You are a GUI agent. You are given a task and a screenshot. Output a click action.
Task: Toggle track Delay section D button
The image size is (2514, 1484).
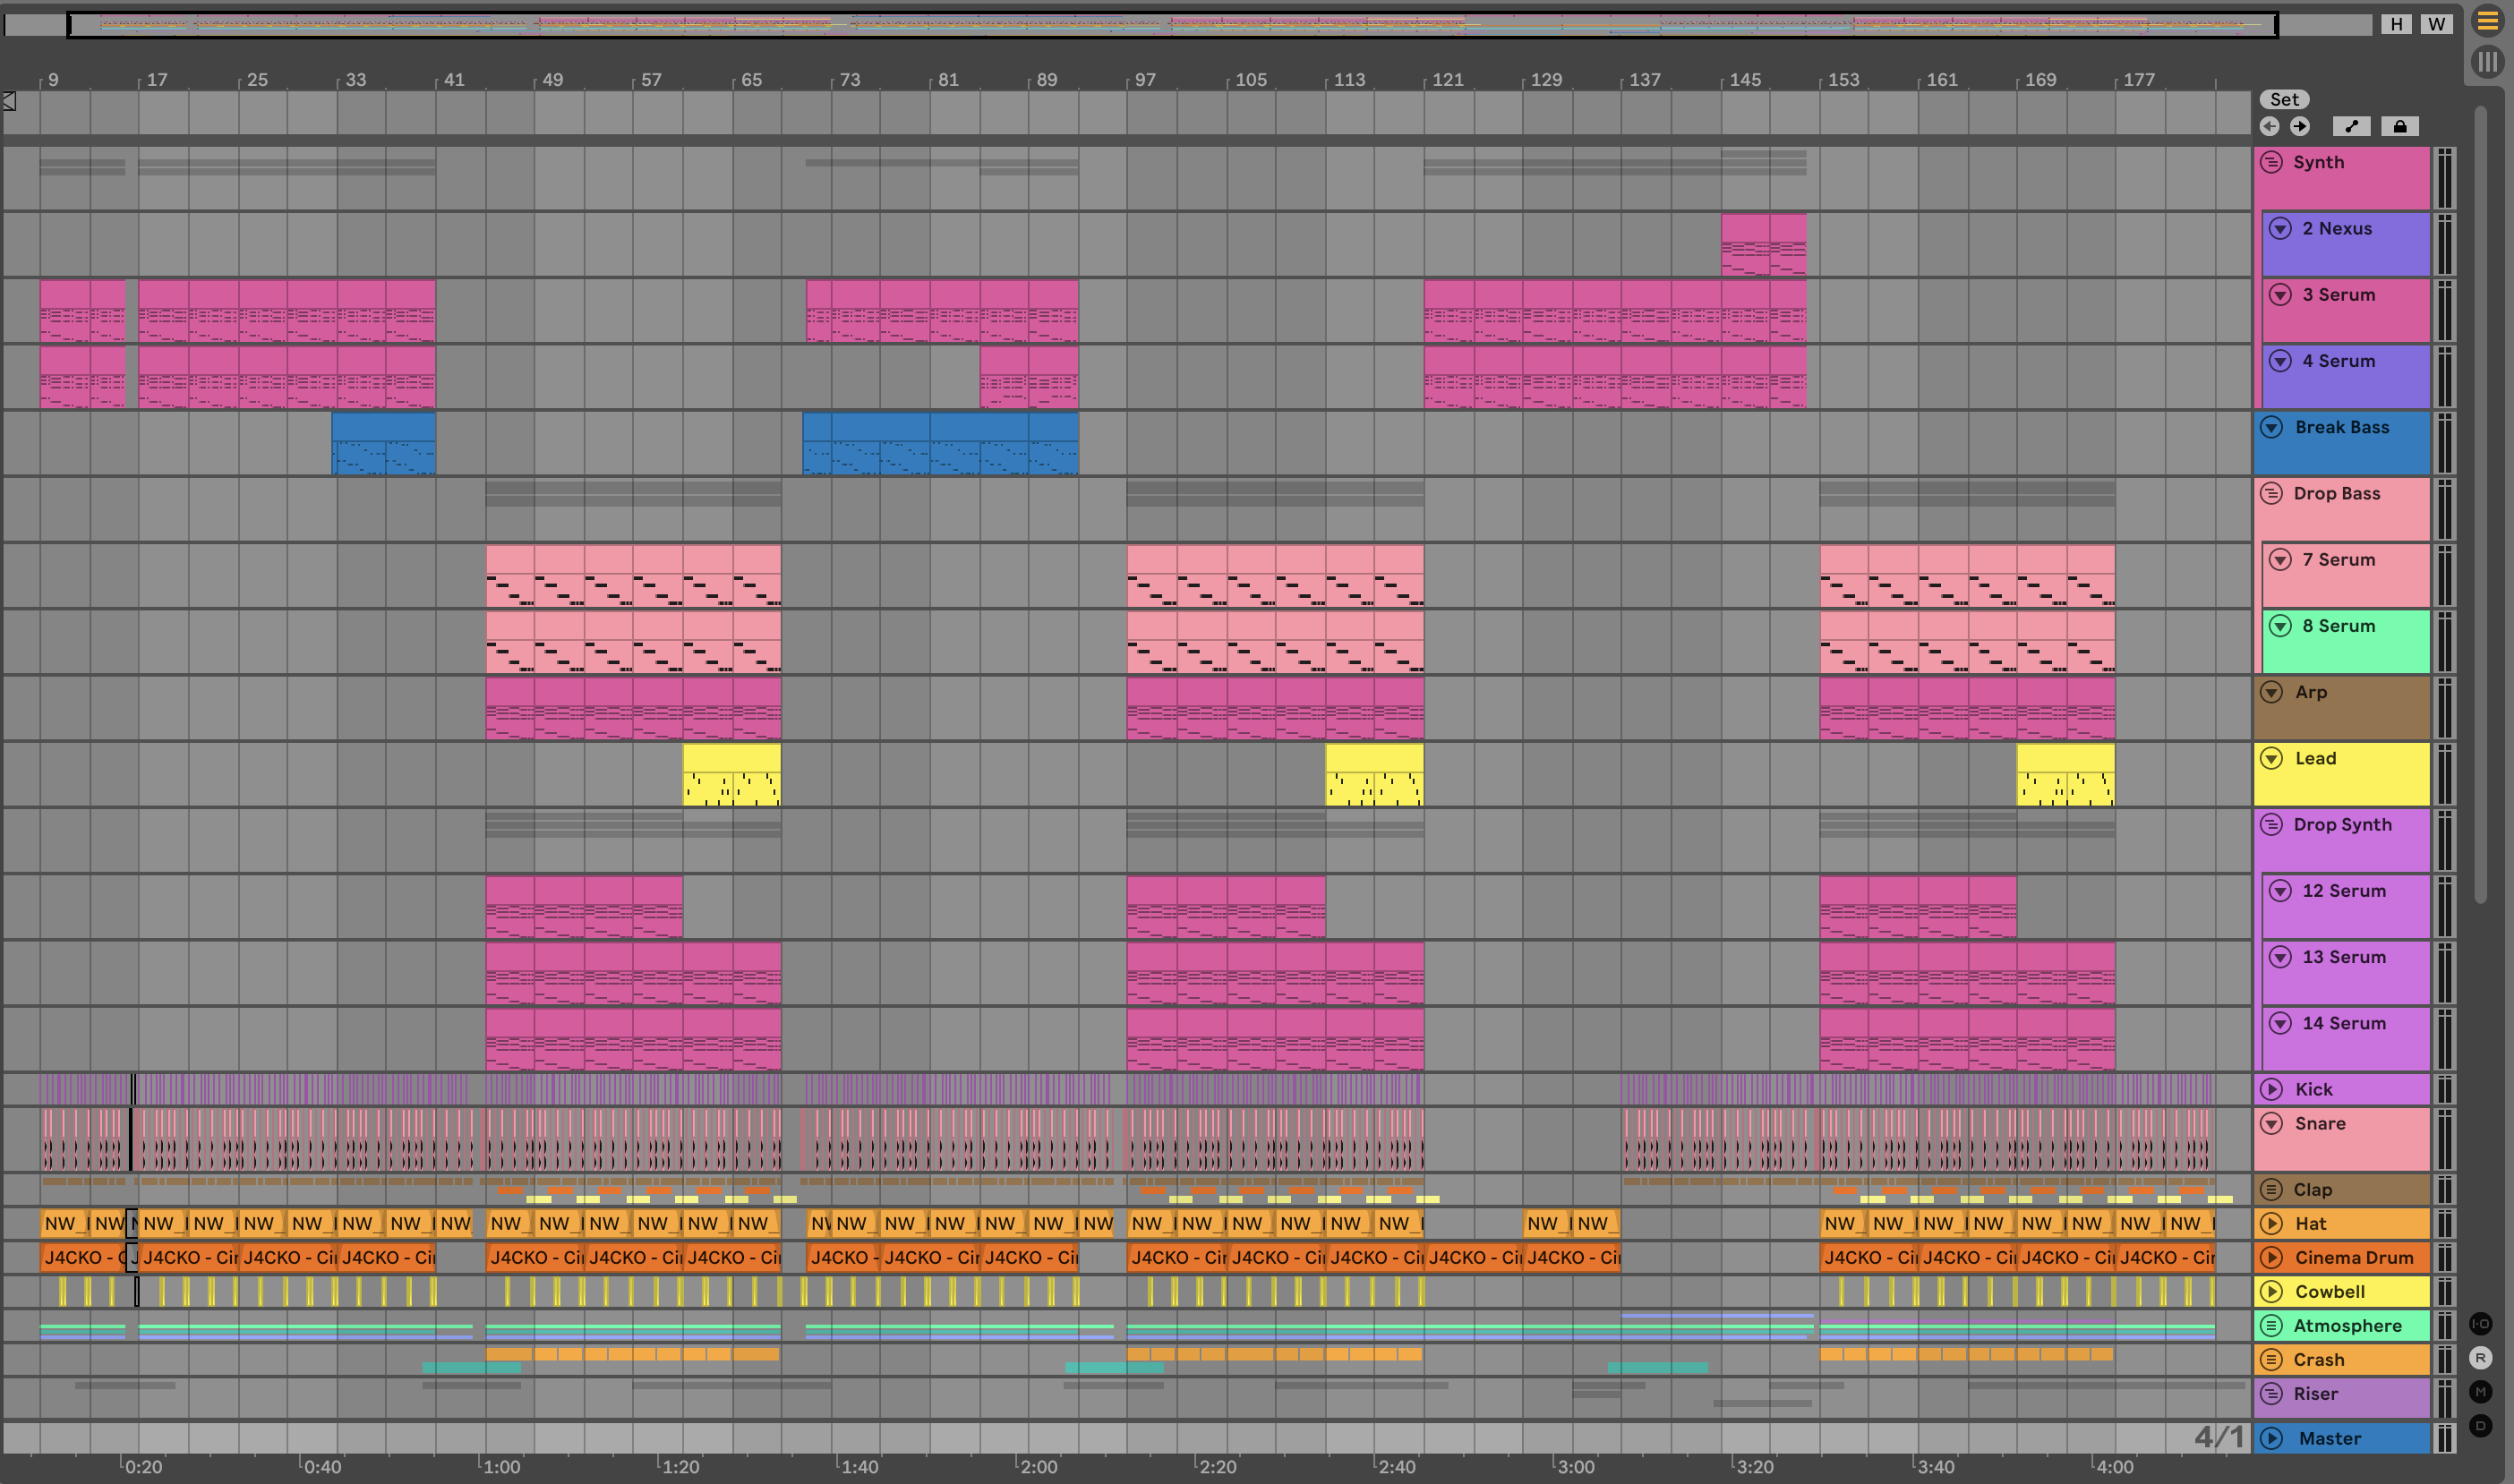point(2480,1425)
